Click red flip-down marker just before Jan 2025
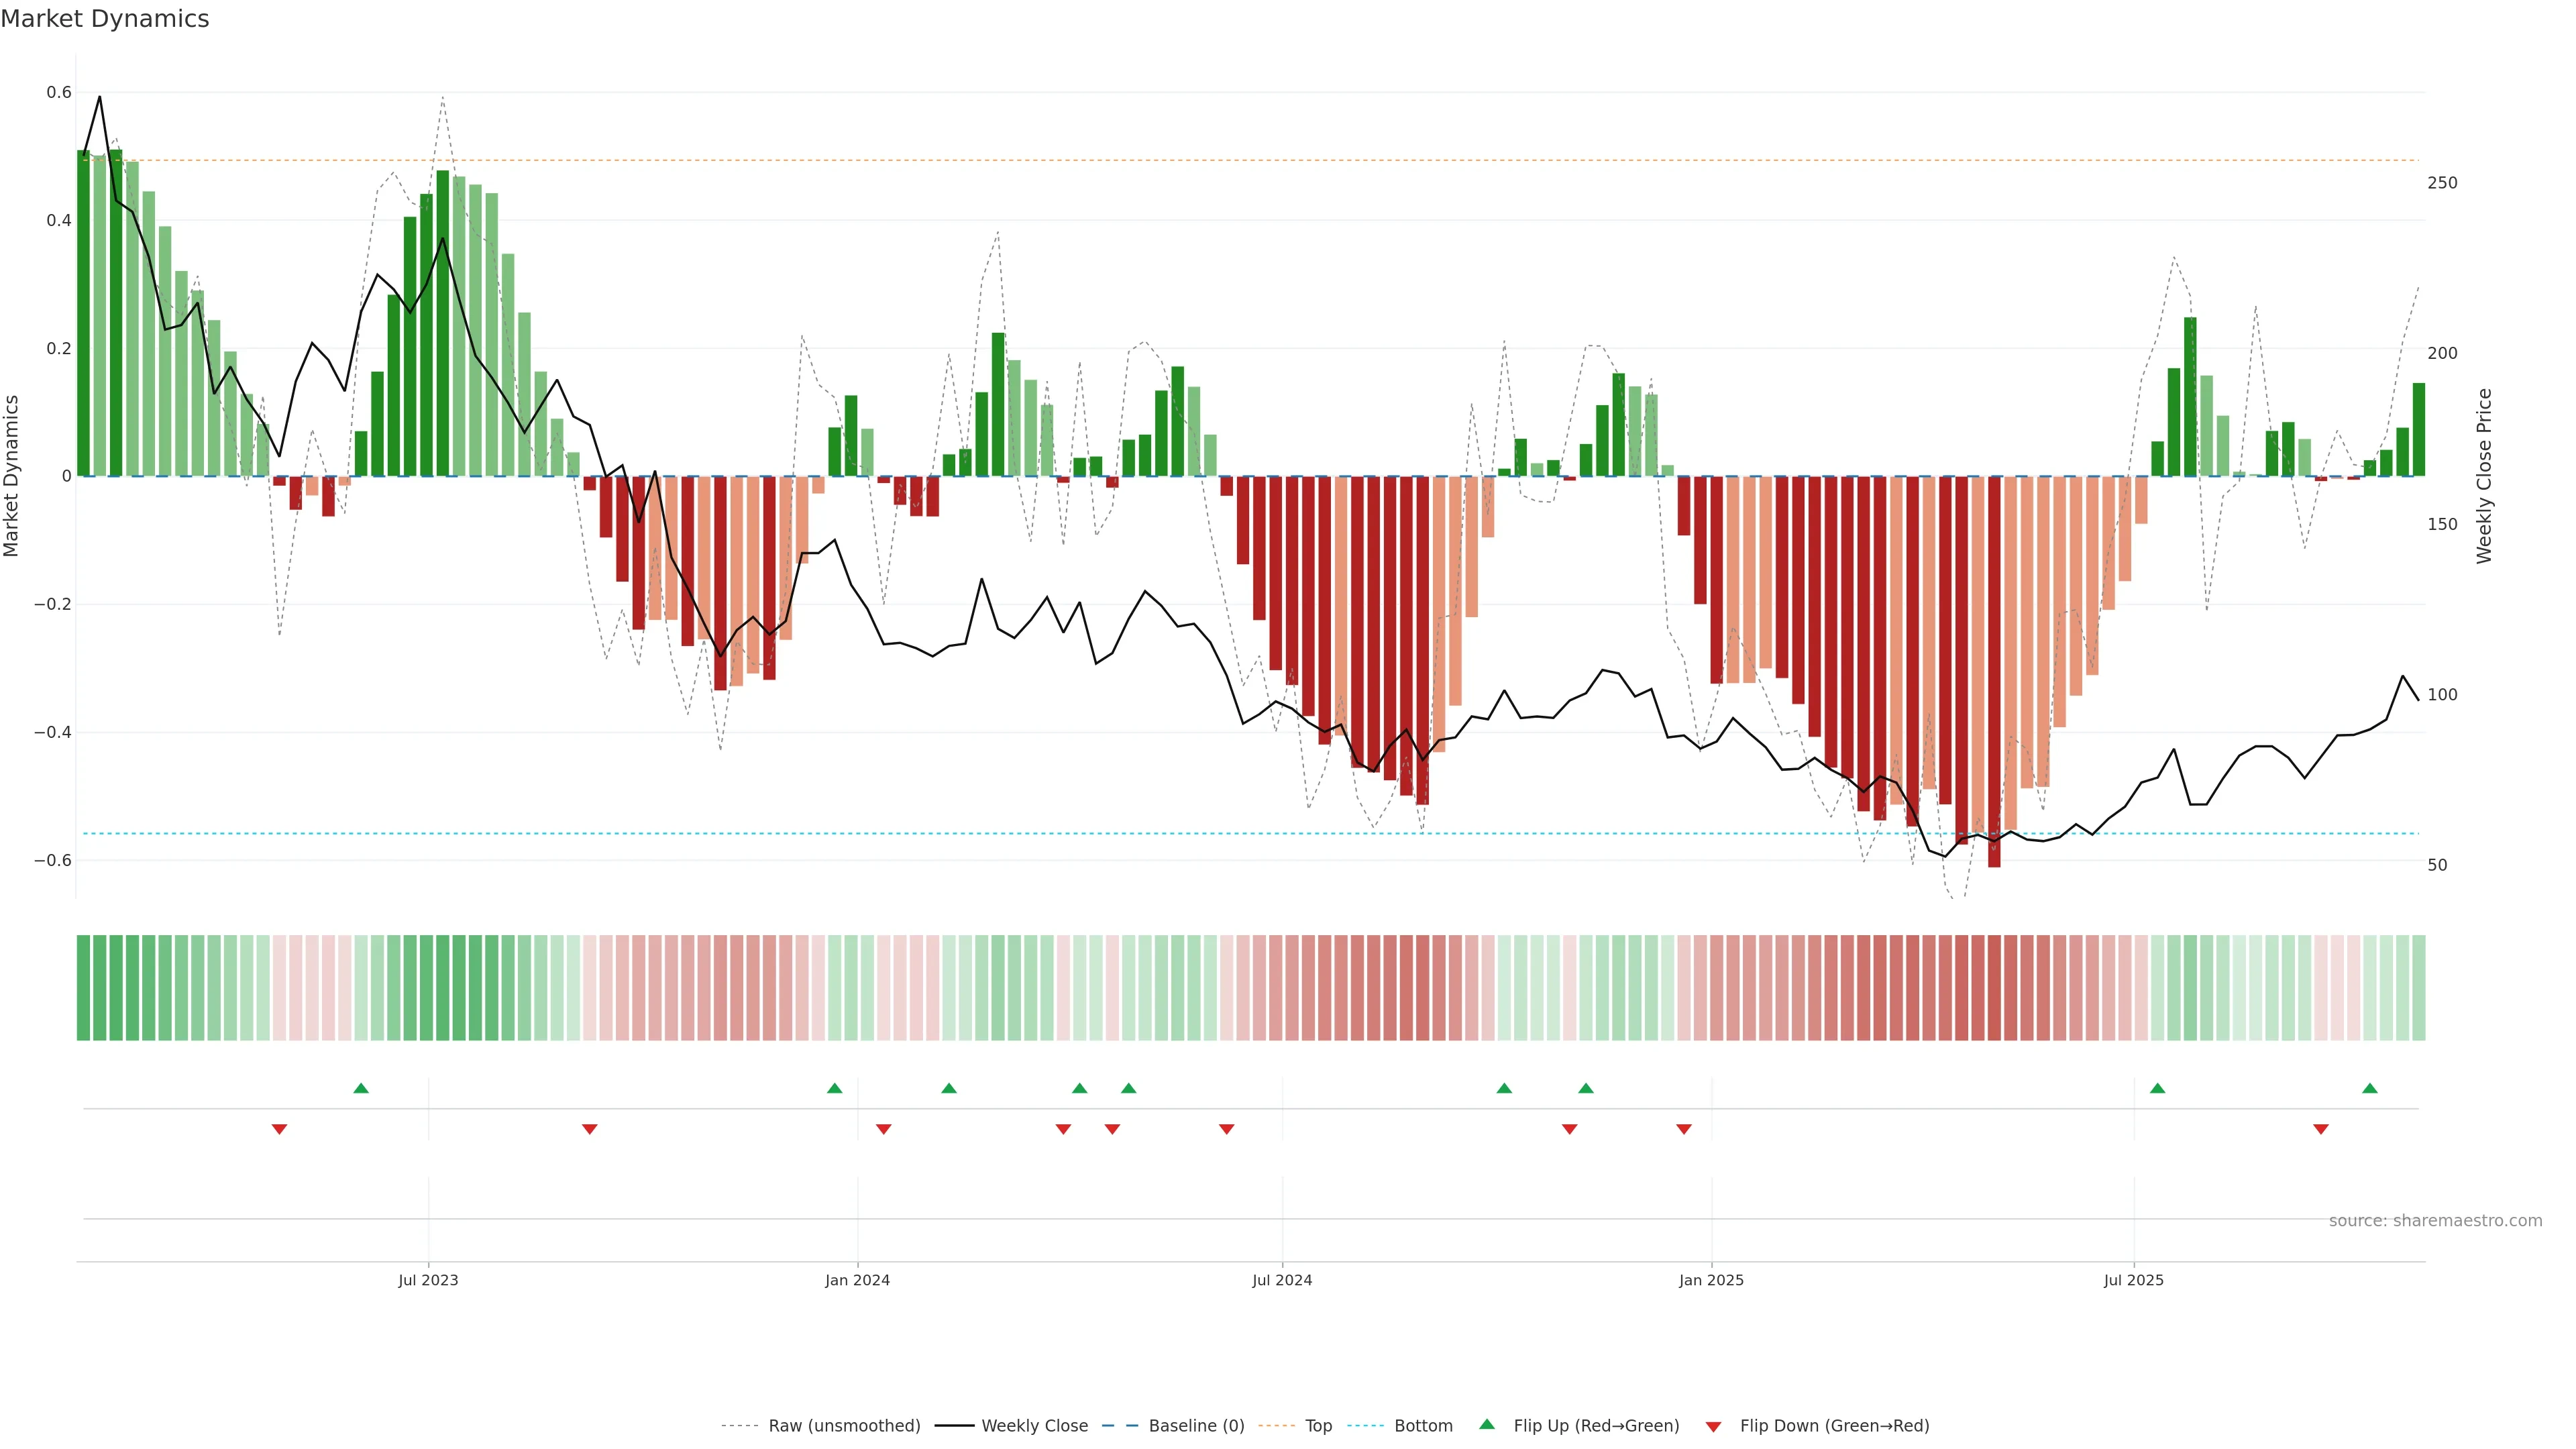The image size is (2576, 1449). [x=1684, y=1129]
